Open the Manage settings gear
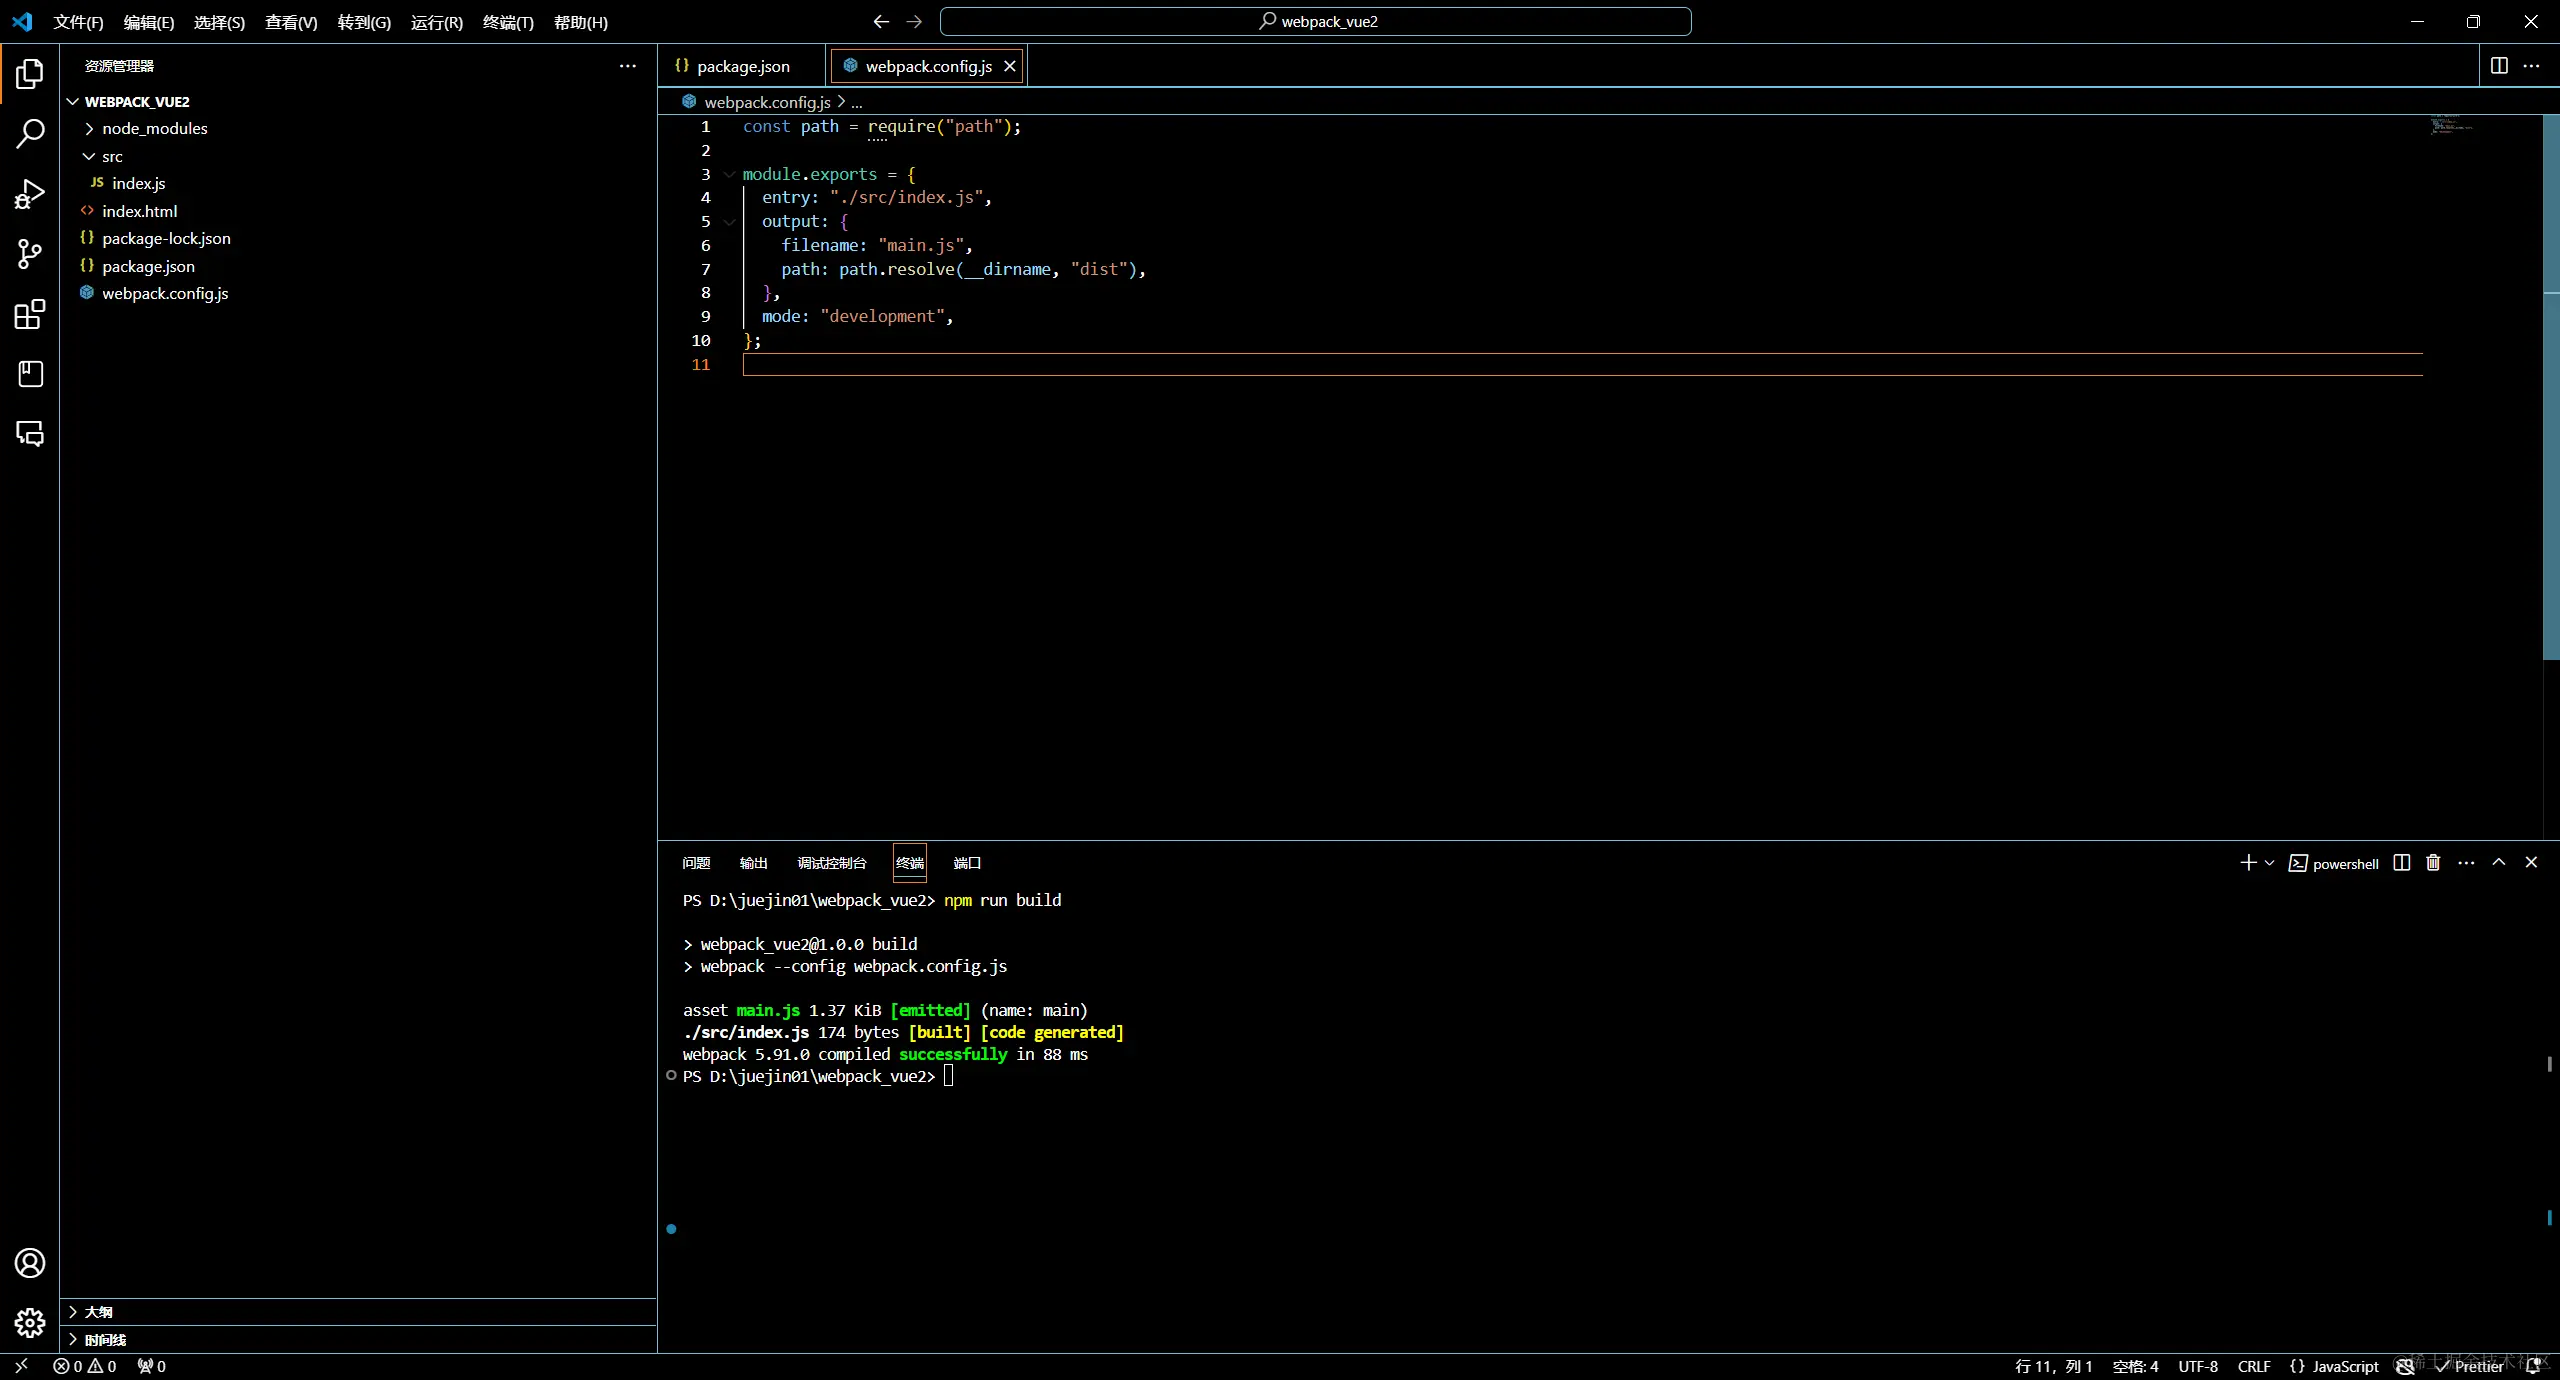 pyautogui.click(x=30, y=1323)
